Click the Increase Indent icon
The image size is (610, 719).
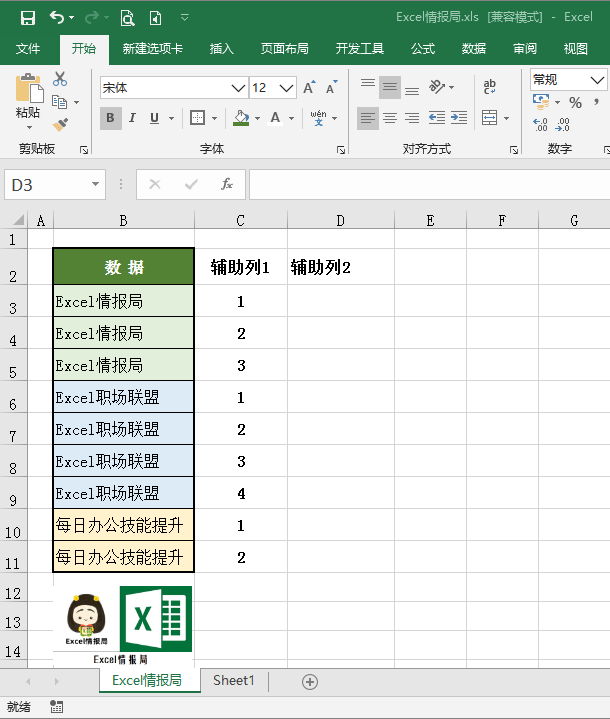pos(459,118)
